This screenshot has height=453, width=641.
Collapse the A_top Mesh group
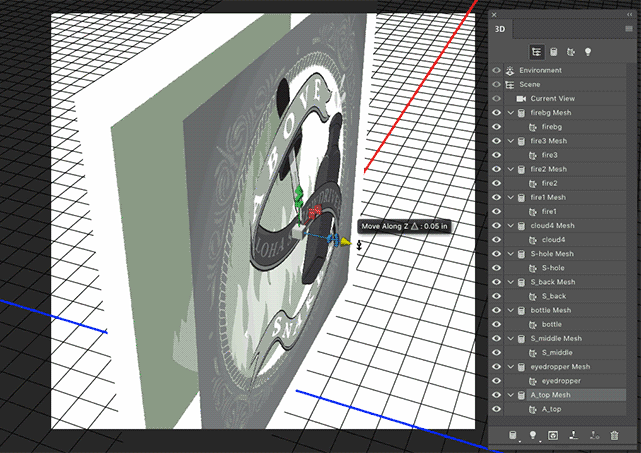coord(511,395)
